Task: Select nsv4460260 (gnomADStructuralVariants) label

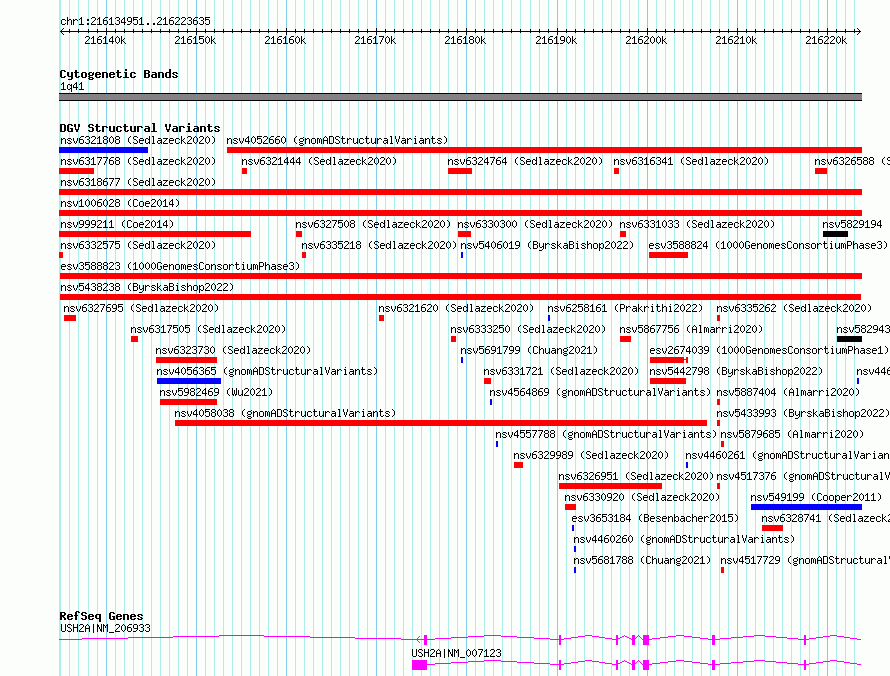Action: click(684, 539)
